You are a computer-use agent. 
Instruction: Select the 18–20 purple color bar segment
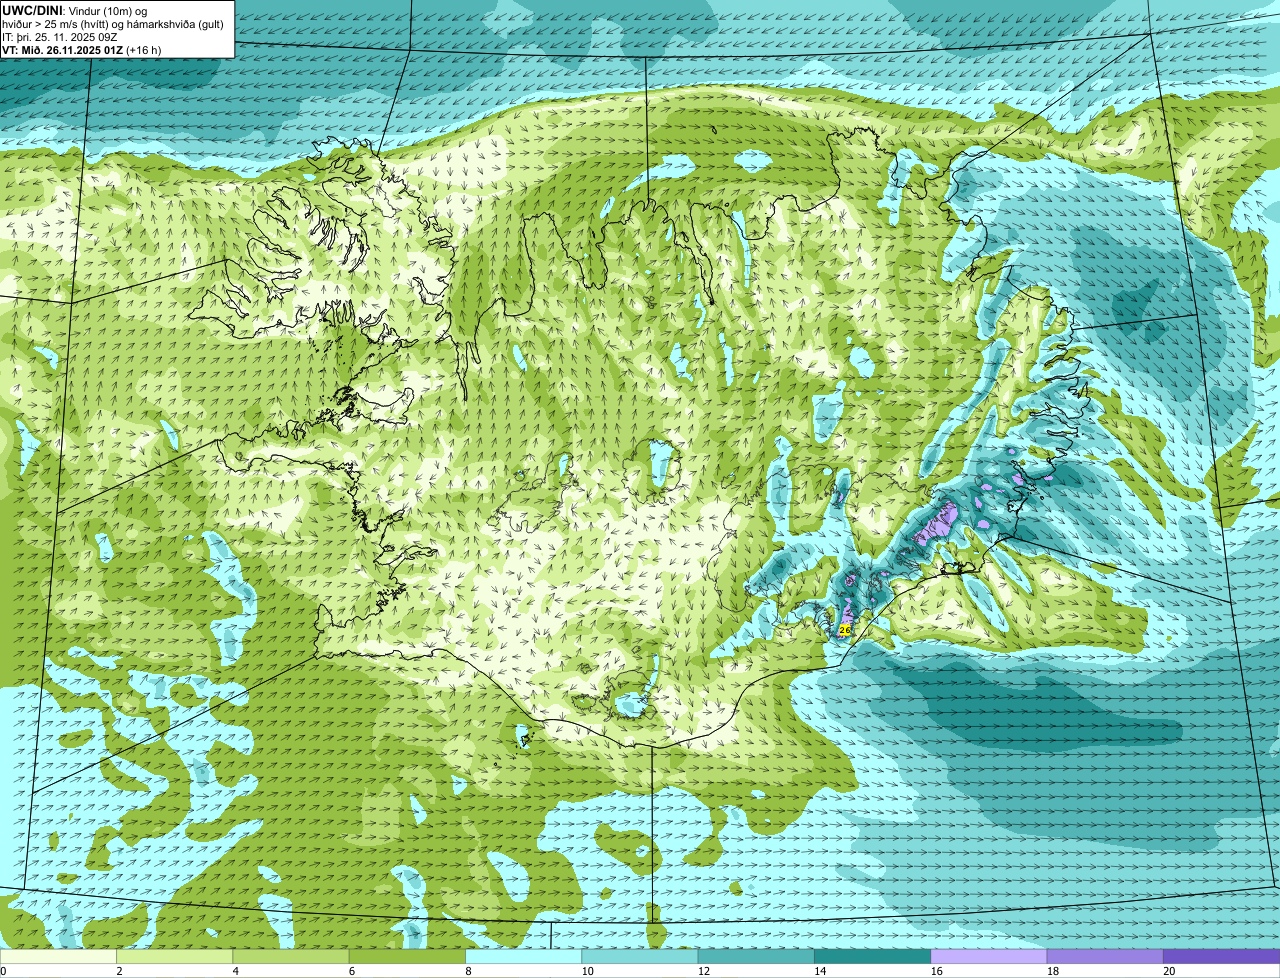point(1105,956)
